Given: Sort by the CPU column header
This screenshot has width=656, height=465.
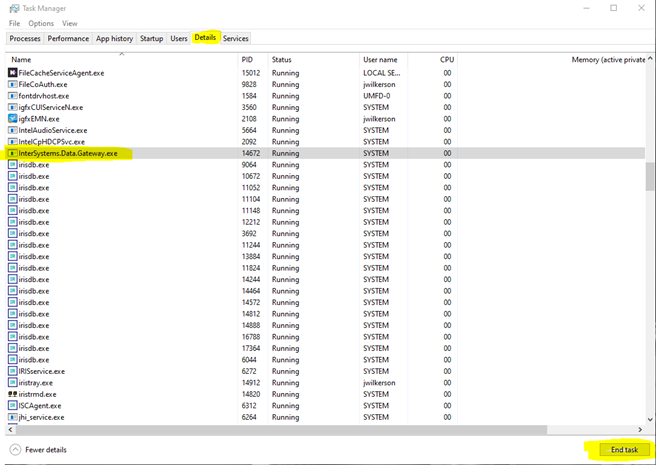Looking at the screenshot, I should [x=446, y=60].
